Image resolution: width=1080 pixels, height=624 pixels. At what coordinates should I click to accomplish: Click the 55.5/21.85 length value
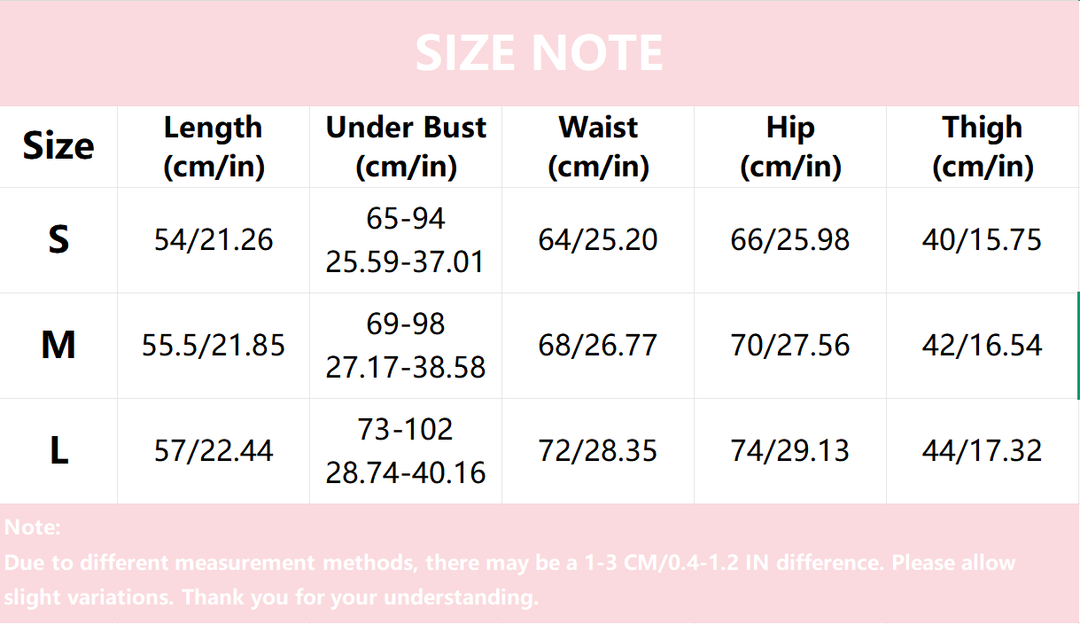pos(214,346)
